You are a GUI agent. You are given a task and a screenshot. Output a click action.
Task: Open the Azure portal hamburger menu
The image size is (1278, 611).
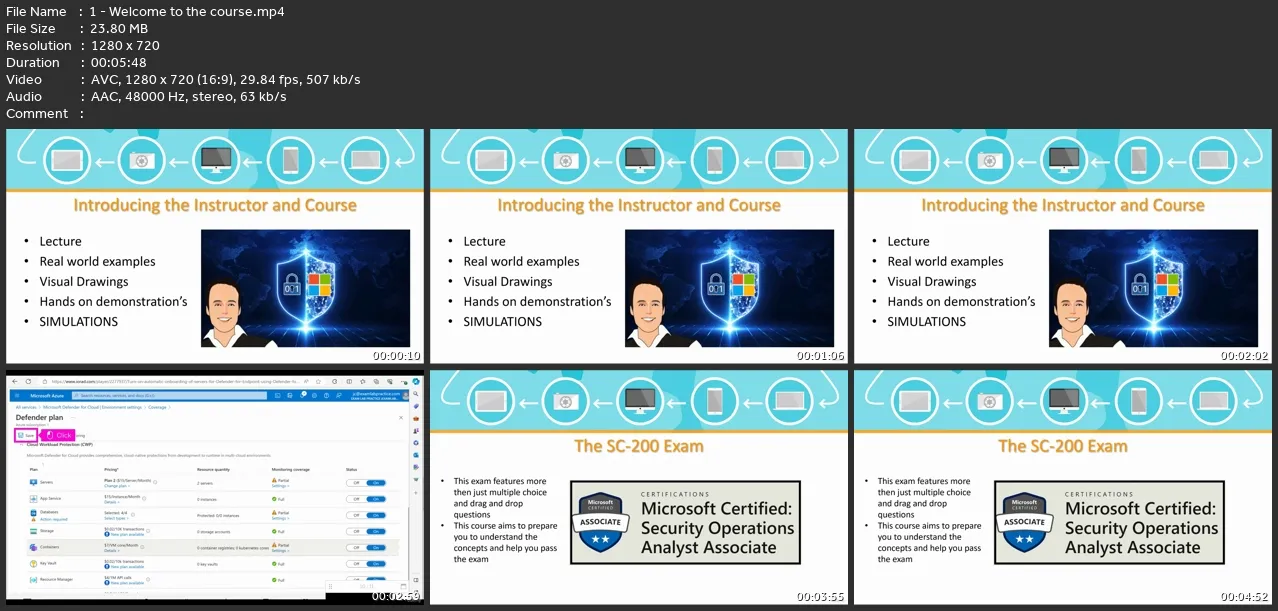(x=17, y=395)
